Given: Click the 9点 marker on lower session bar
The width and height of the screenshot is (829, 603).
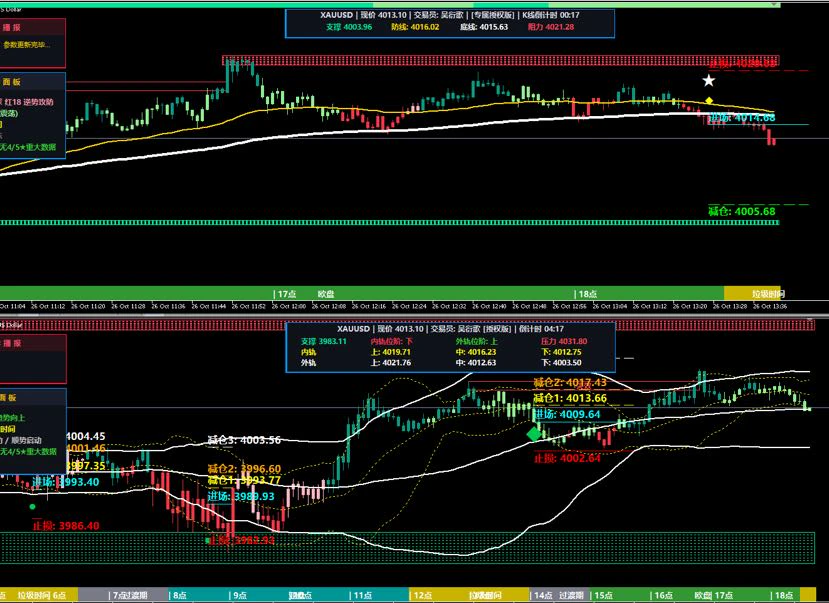Looking at the screenshot, I should click(238, 595).
